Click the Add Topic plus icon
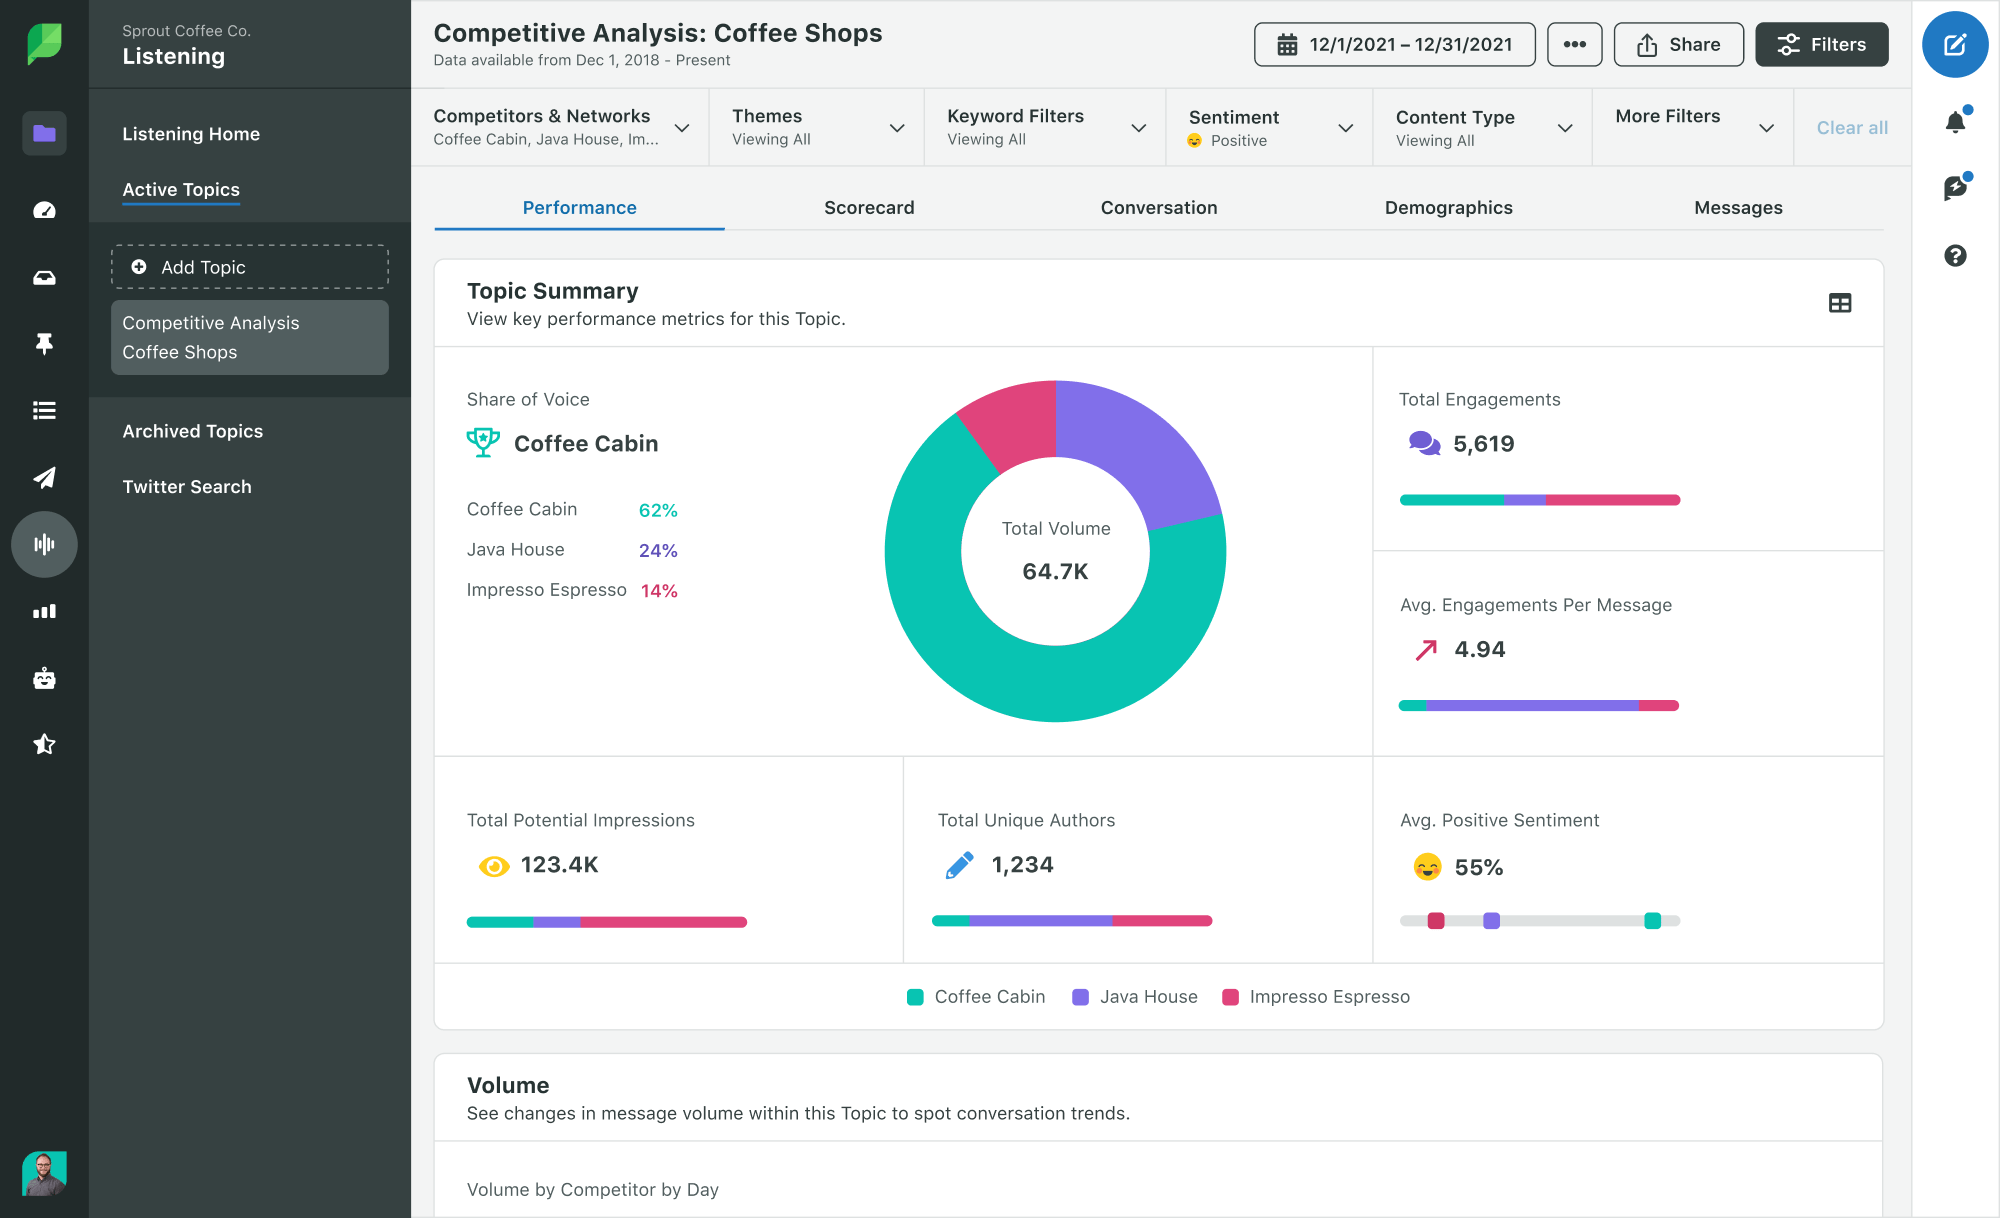This screenshot has height=1218, width=2000. [139, 267]
